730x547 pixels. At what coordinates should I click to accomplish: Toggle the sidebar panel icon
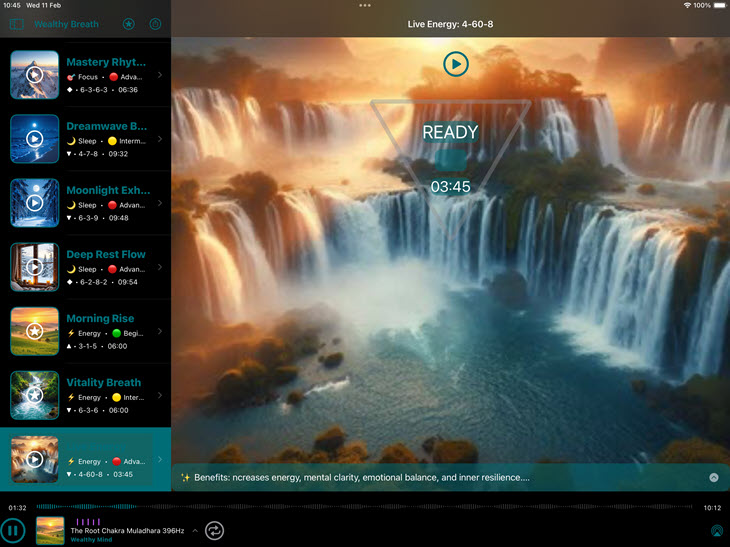[x=16, y=24]
